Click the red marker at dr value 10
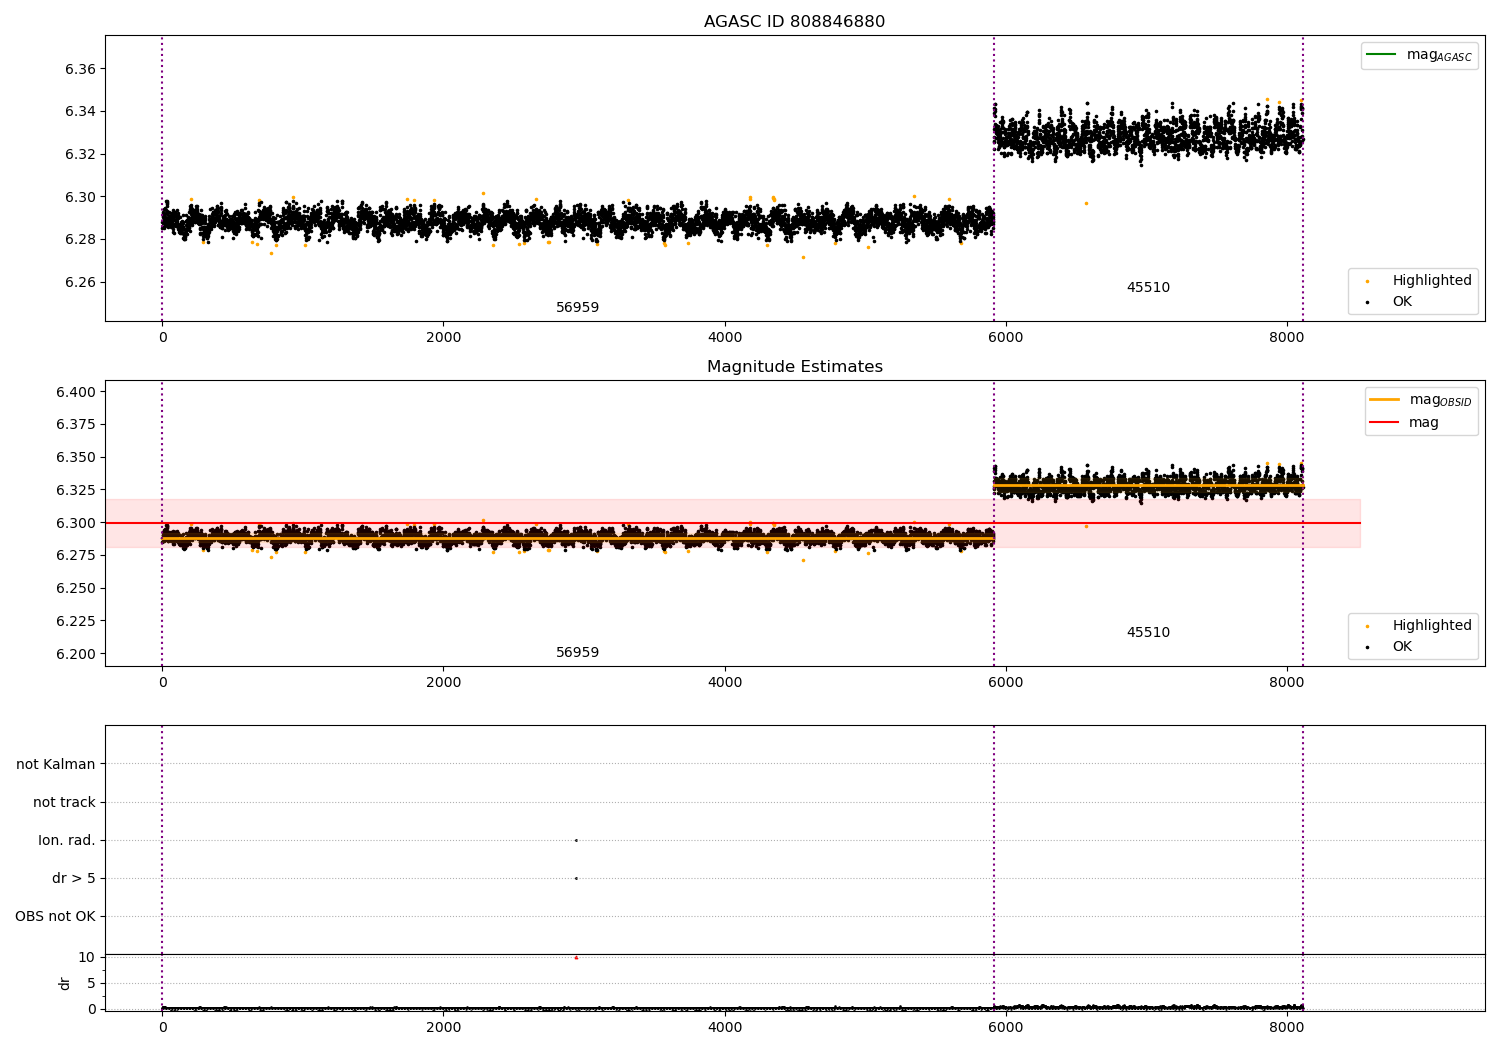The width and height of the screenshot is (1500, 1050). click(x=576, y=958)
